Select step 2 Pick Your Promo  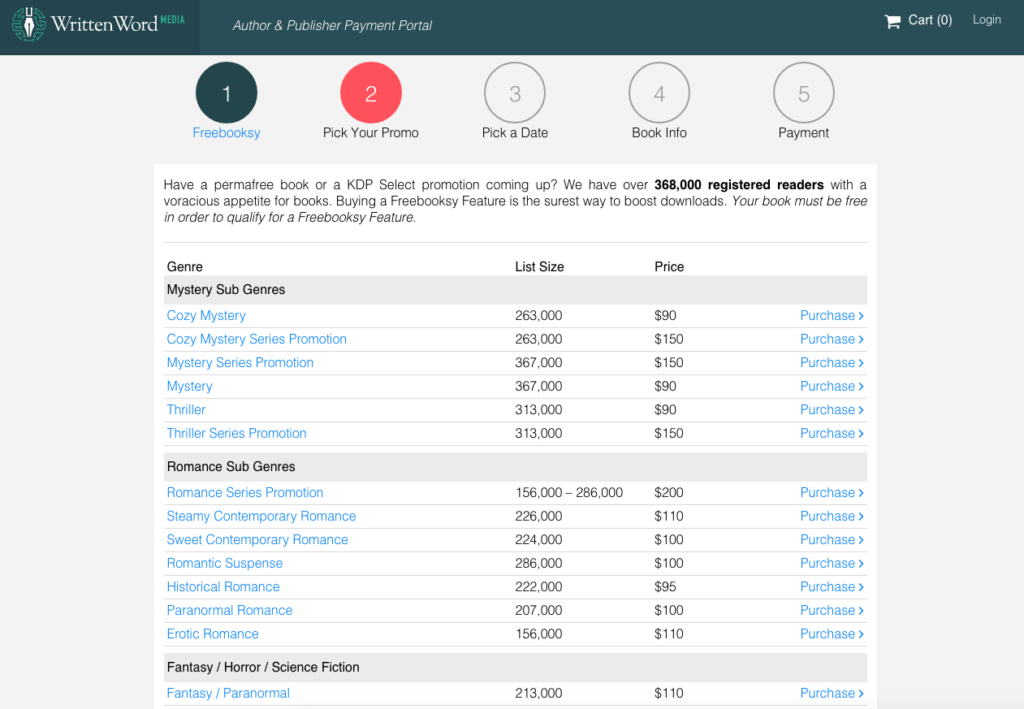pyautogui.click(x=371, y=93)
